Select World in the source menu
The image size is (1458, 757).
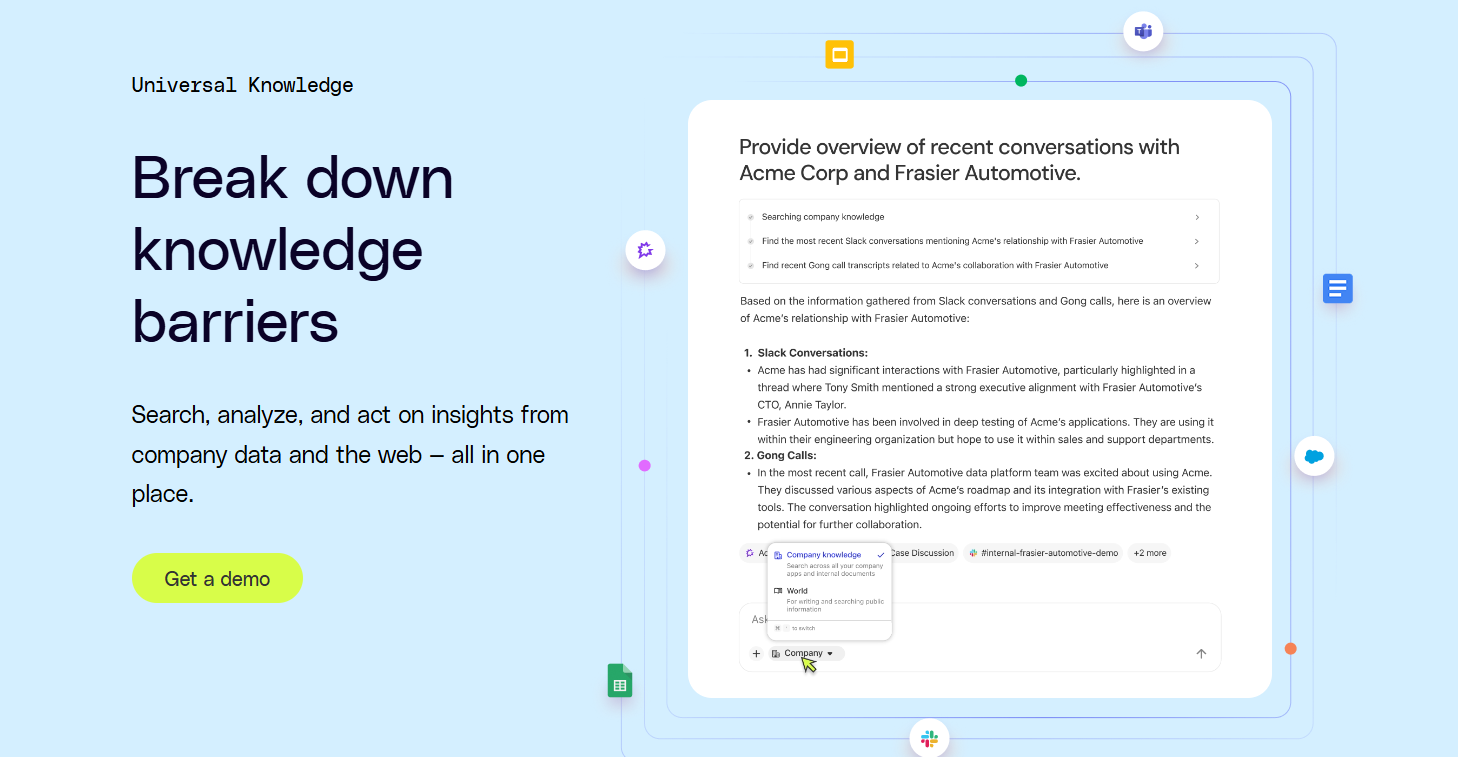coord(828,599)
